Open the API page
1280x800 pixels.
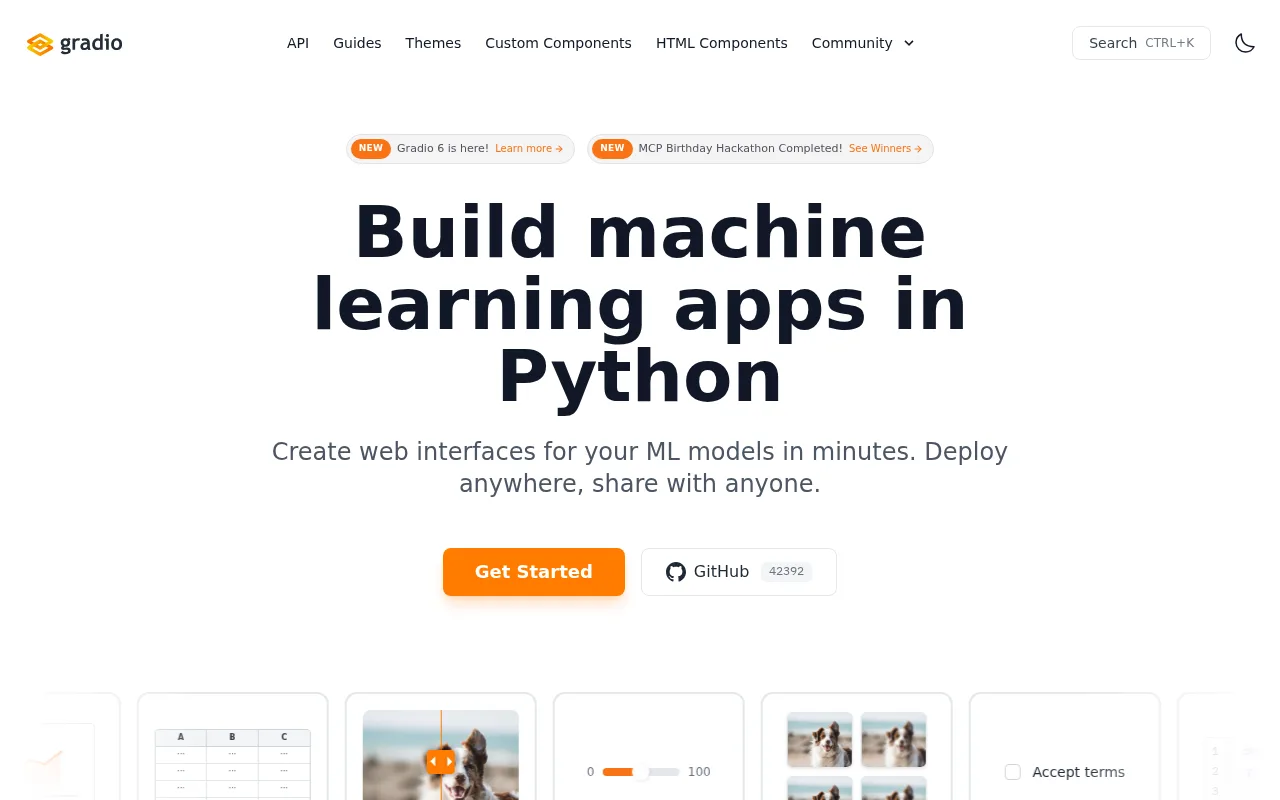pyautogui.click(x=298, y=43)
